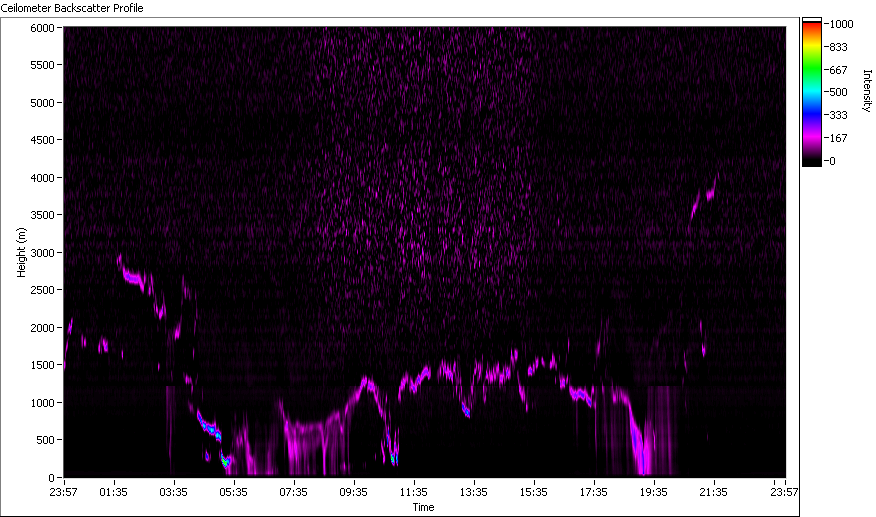
Task: Click the 13:35 time axis label
Action: pos(474,492)
